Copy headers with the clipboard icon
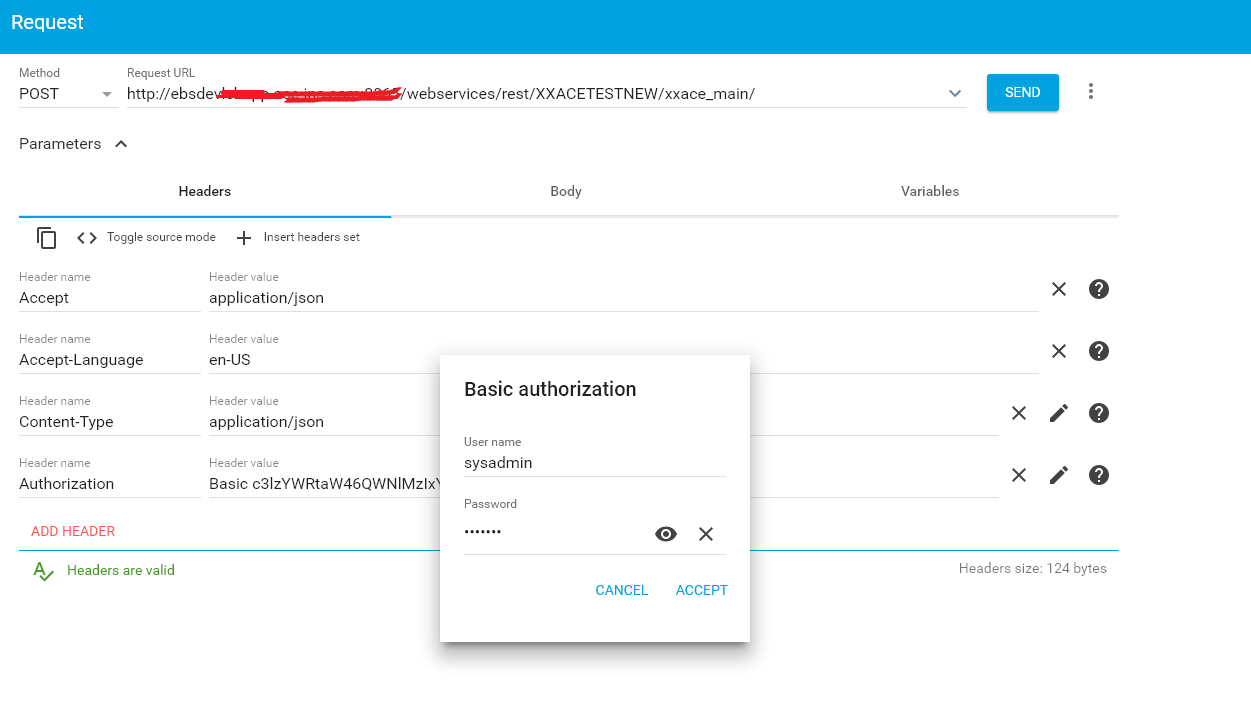The width and height of the screenshot is (1251, 715). click(47, 238)
